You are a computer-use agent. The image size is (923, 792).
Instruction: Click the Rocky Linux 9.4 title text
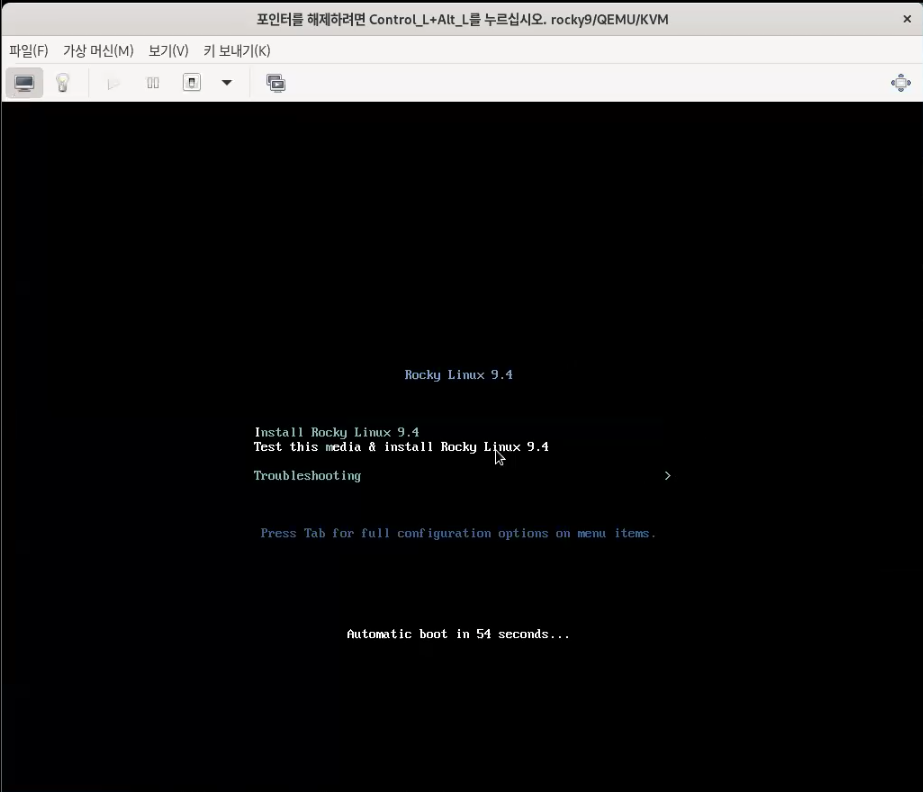[459, 375]
